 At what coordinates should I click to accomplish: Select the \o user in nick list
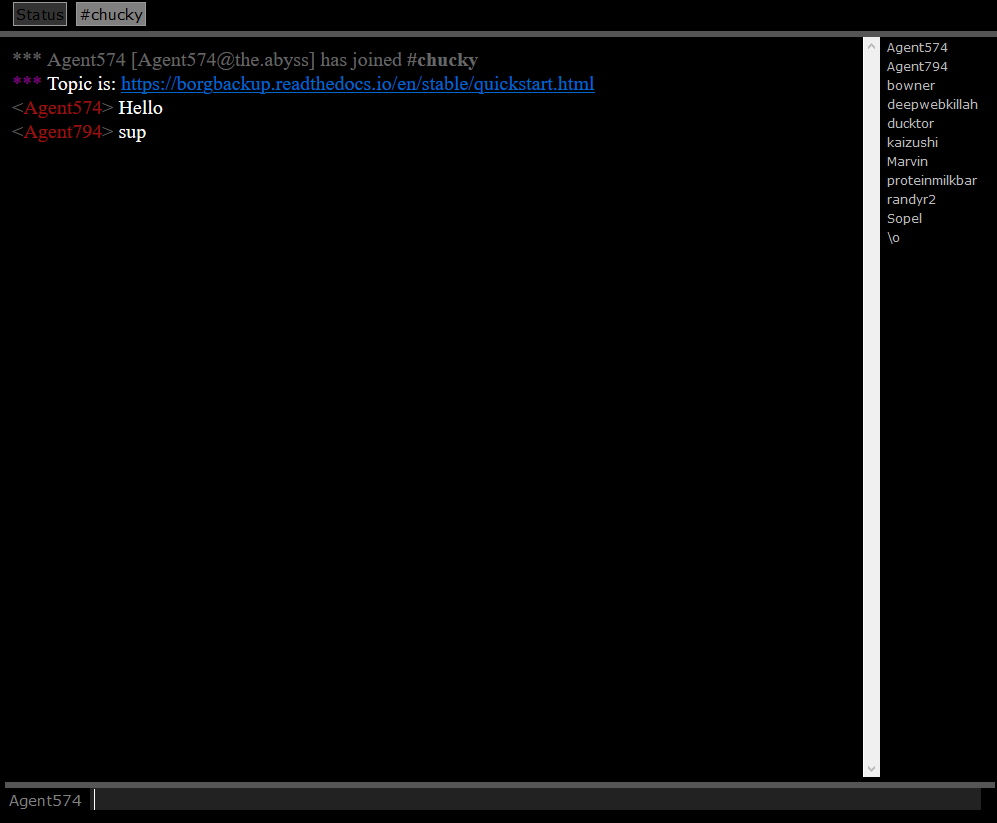pyautogui.click(x=893, y=238)
